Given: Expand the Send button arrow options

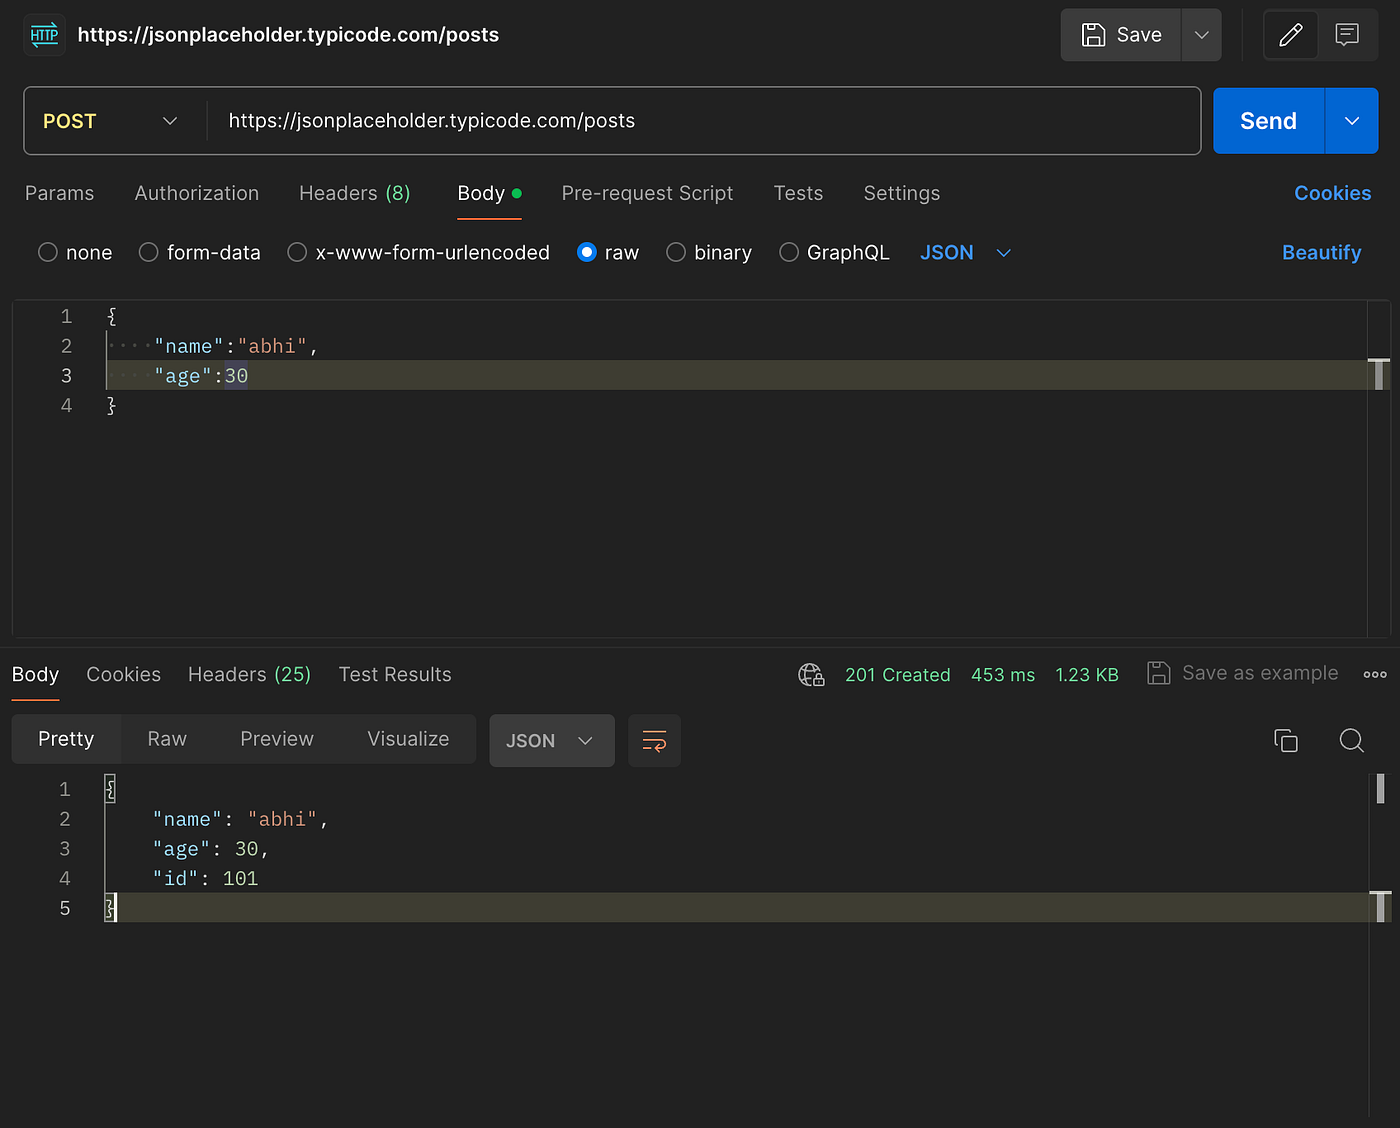Looking at the screenshot, I should pyautogui.click(x=1351, y=121).
